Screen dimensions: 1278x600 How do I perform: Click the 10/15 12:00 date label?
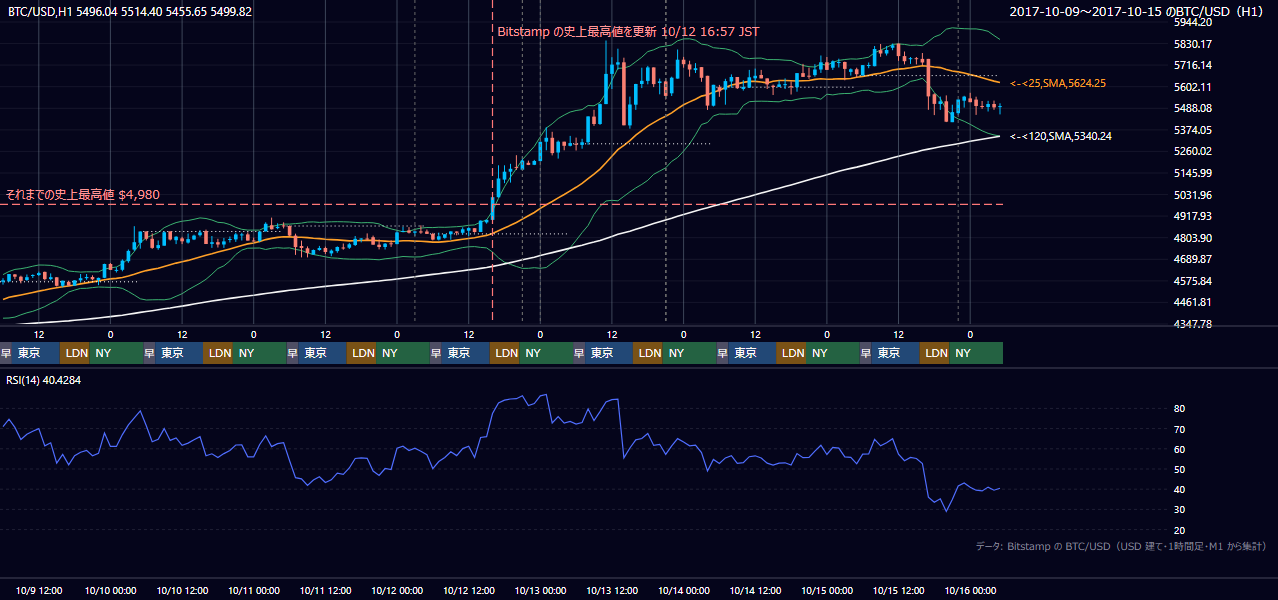899,590
